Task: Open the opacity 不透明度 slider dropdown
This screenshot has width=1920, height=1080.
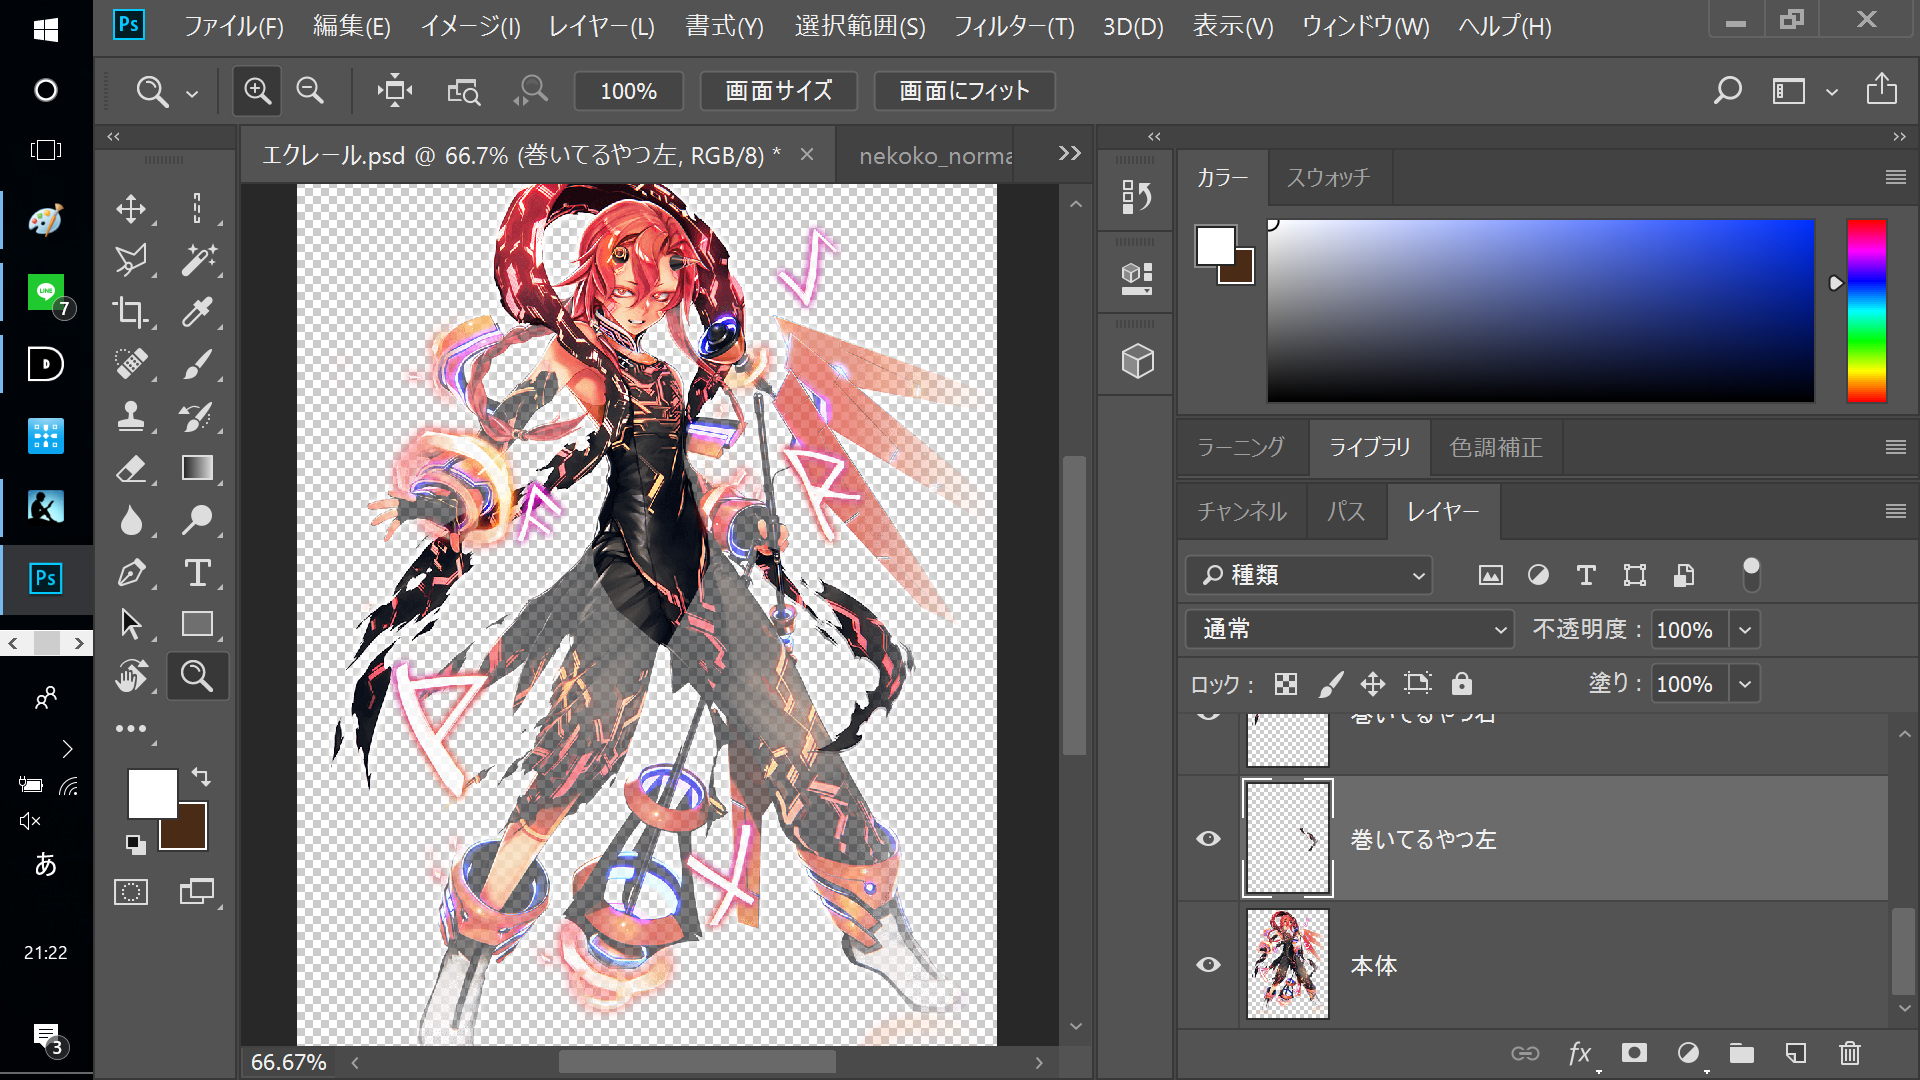Action: [1745, 630]
